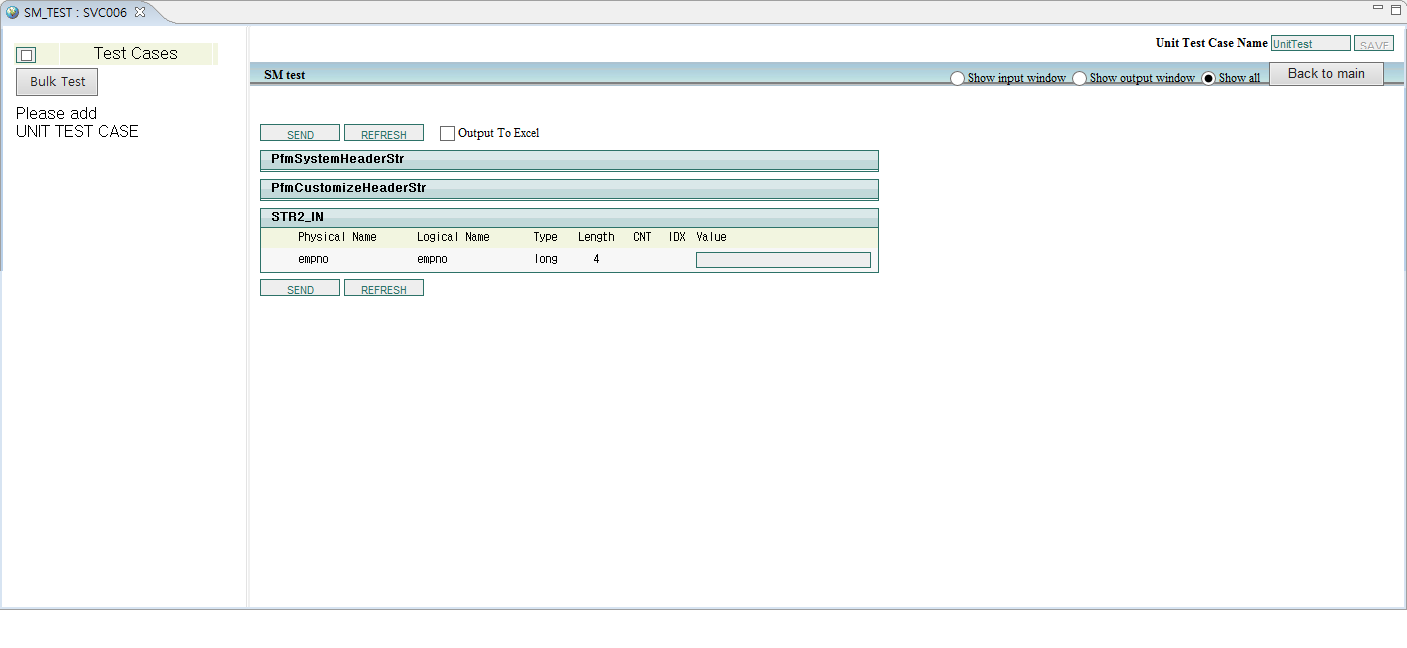The image size is (1407, 648).
Task: Select the Show output window option
Action: pyautogui.click(x=1079, y=77)
